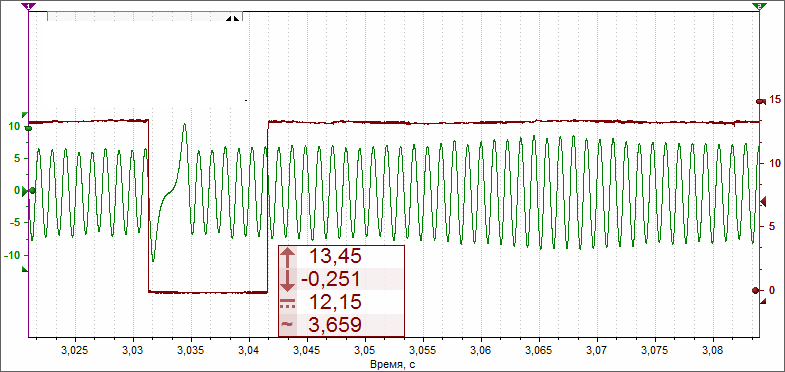
Task: Click the left zoom arrow on overview bar
Action: pos(229,19)
